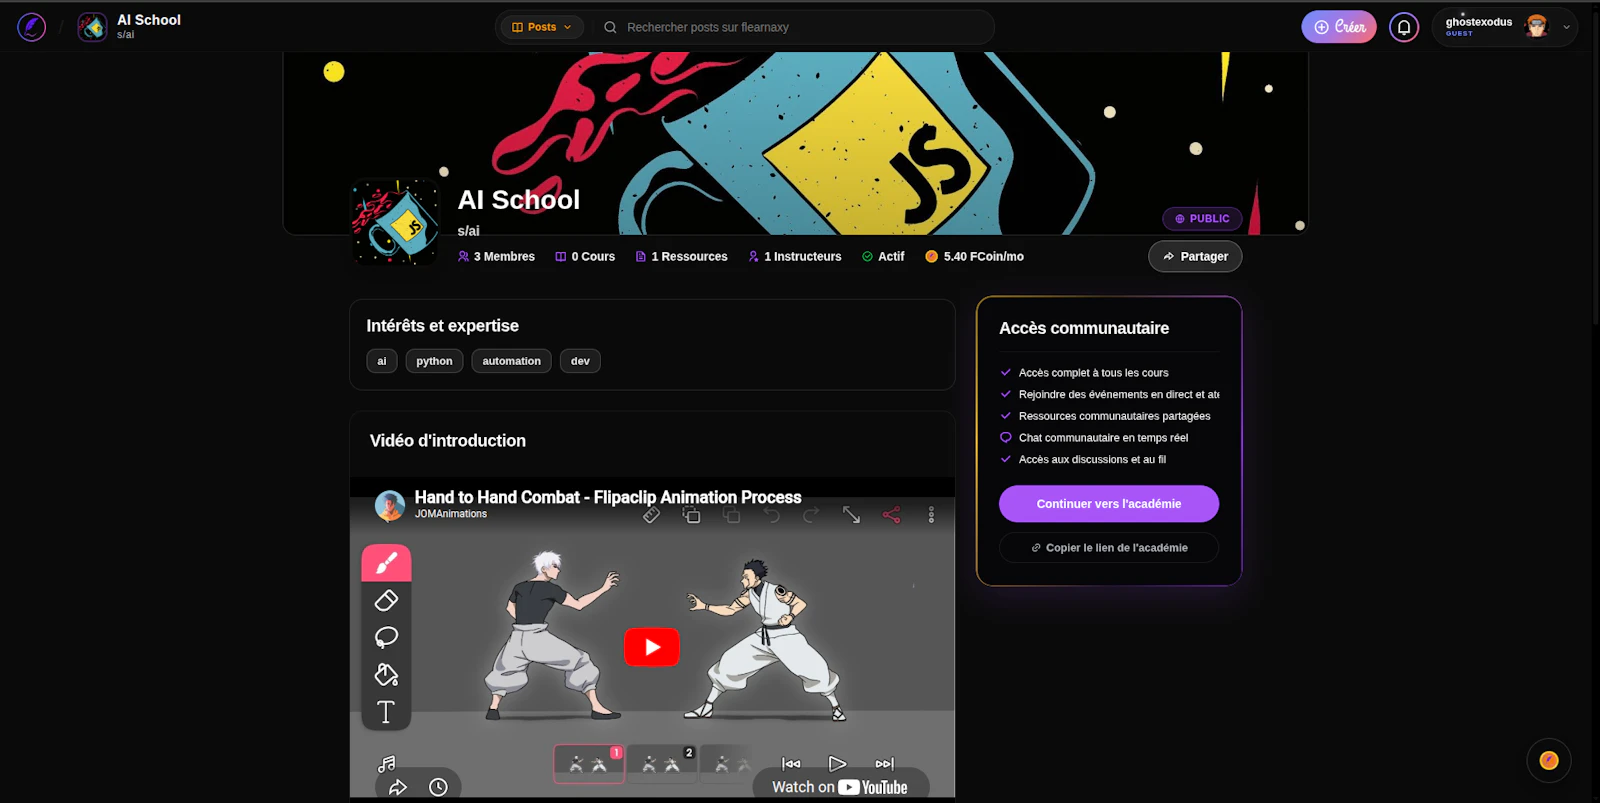Image resolution: width=1600 pixels, height=803 pixels.
Task: Select the eraser tool in video
Action: click(x=386, y=600)
